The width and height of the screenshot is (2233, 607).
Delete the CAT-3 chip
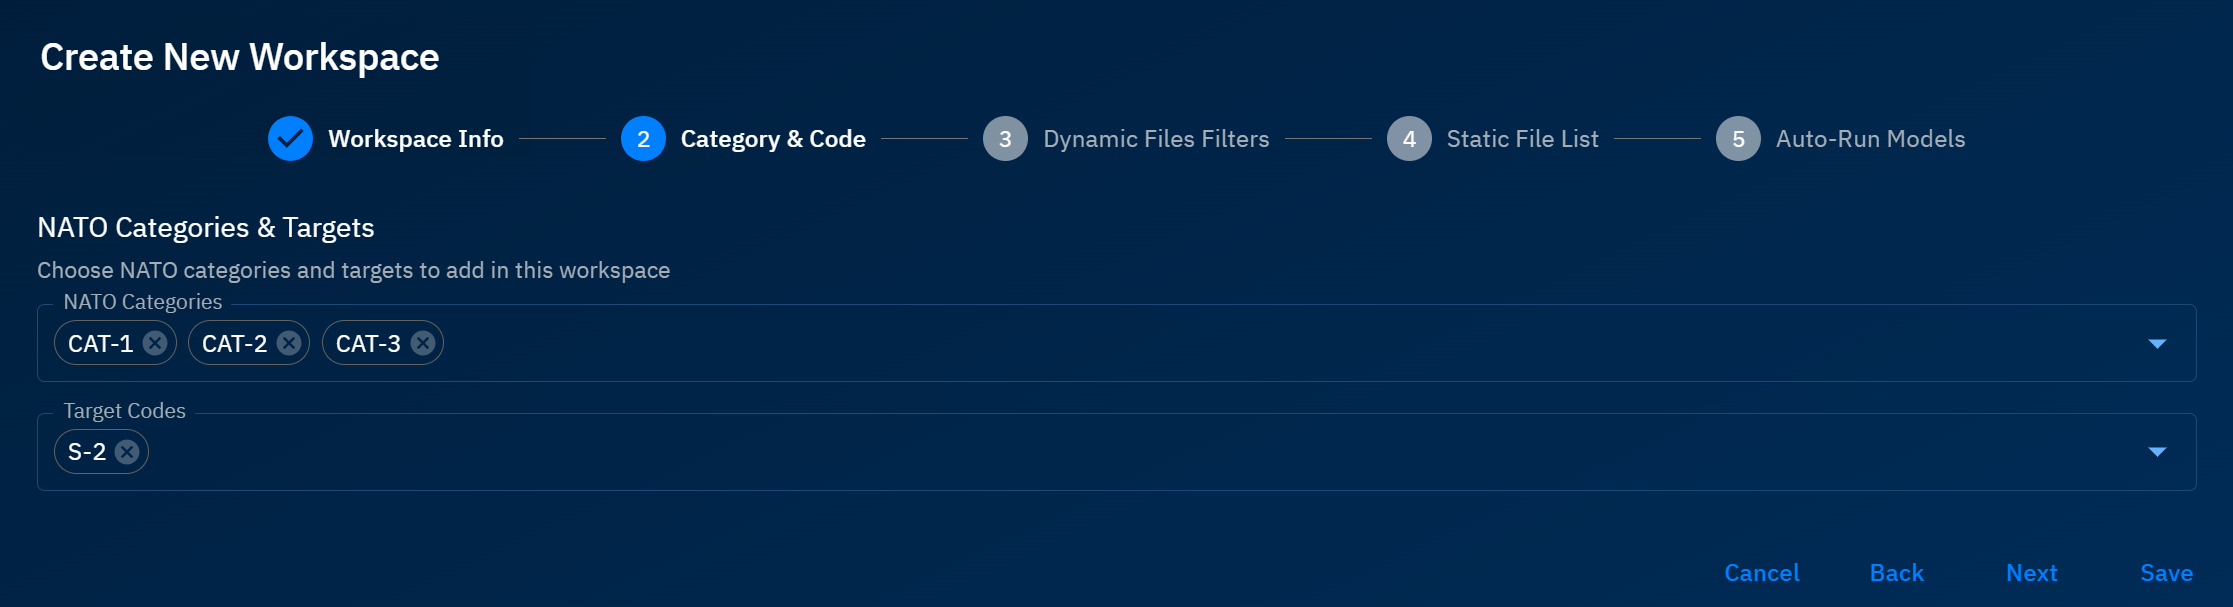point(423,343)
